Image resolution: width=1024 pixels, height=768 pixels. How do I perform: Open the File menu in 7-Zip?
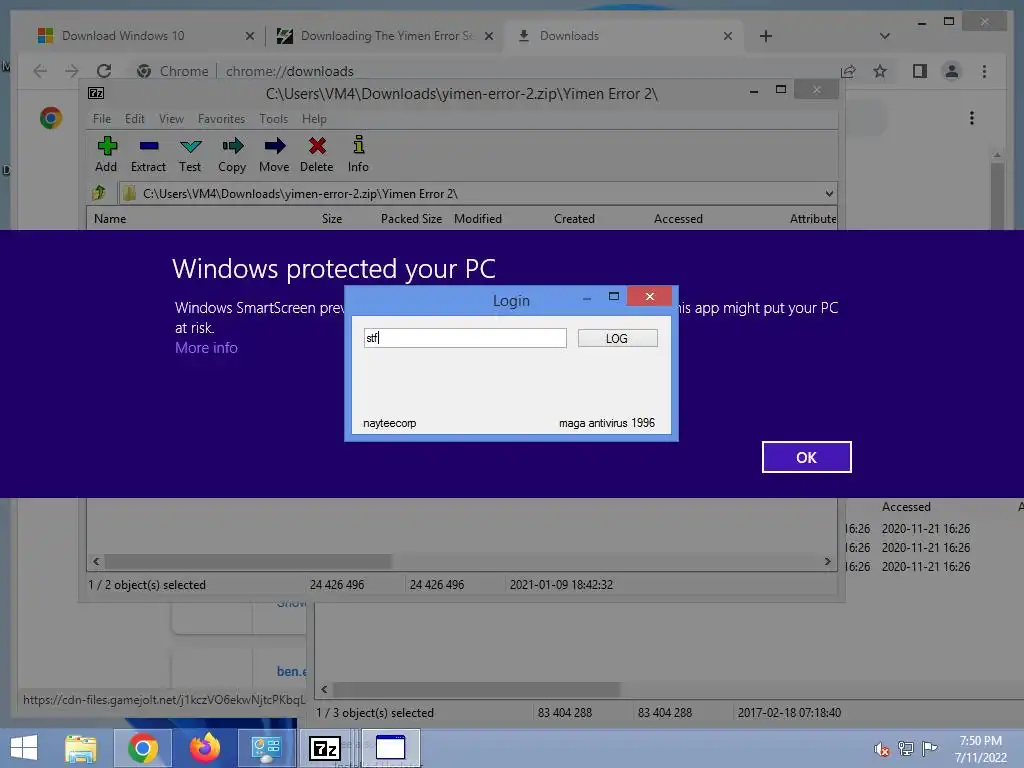[x=102, y=119]
